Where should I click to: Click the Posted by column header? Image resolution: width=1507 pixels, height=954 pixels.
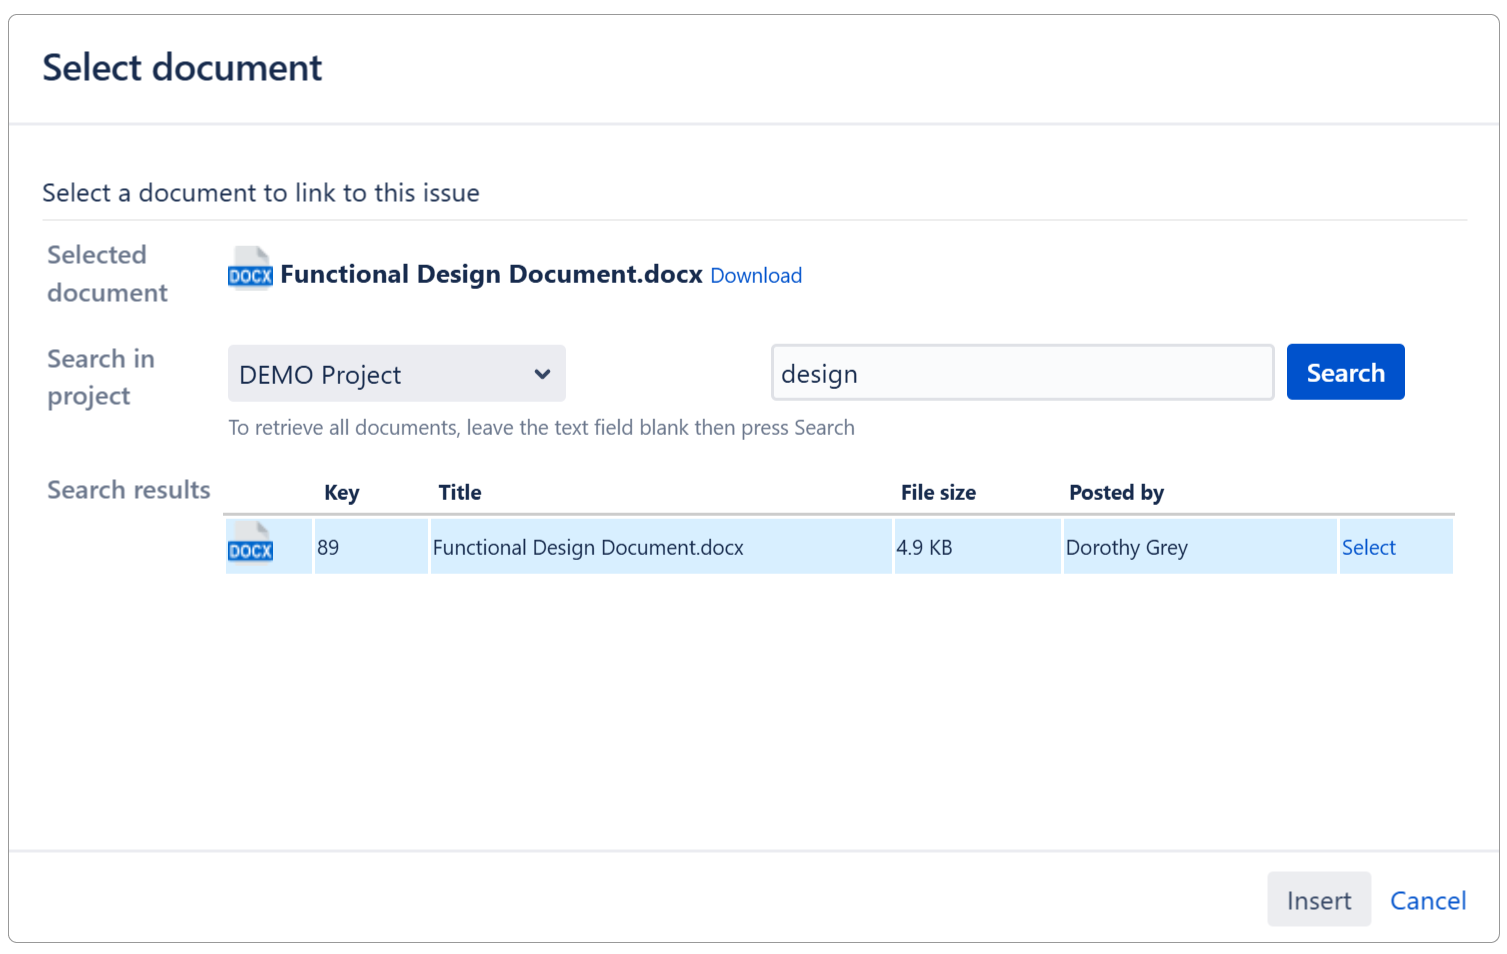click(x=1116, y=492)
